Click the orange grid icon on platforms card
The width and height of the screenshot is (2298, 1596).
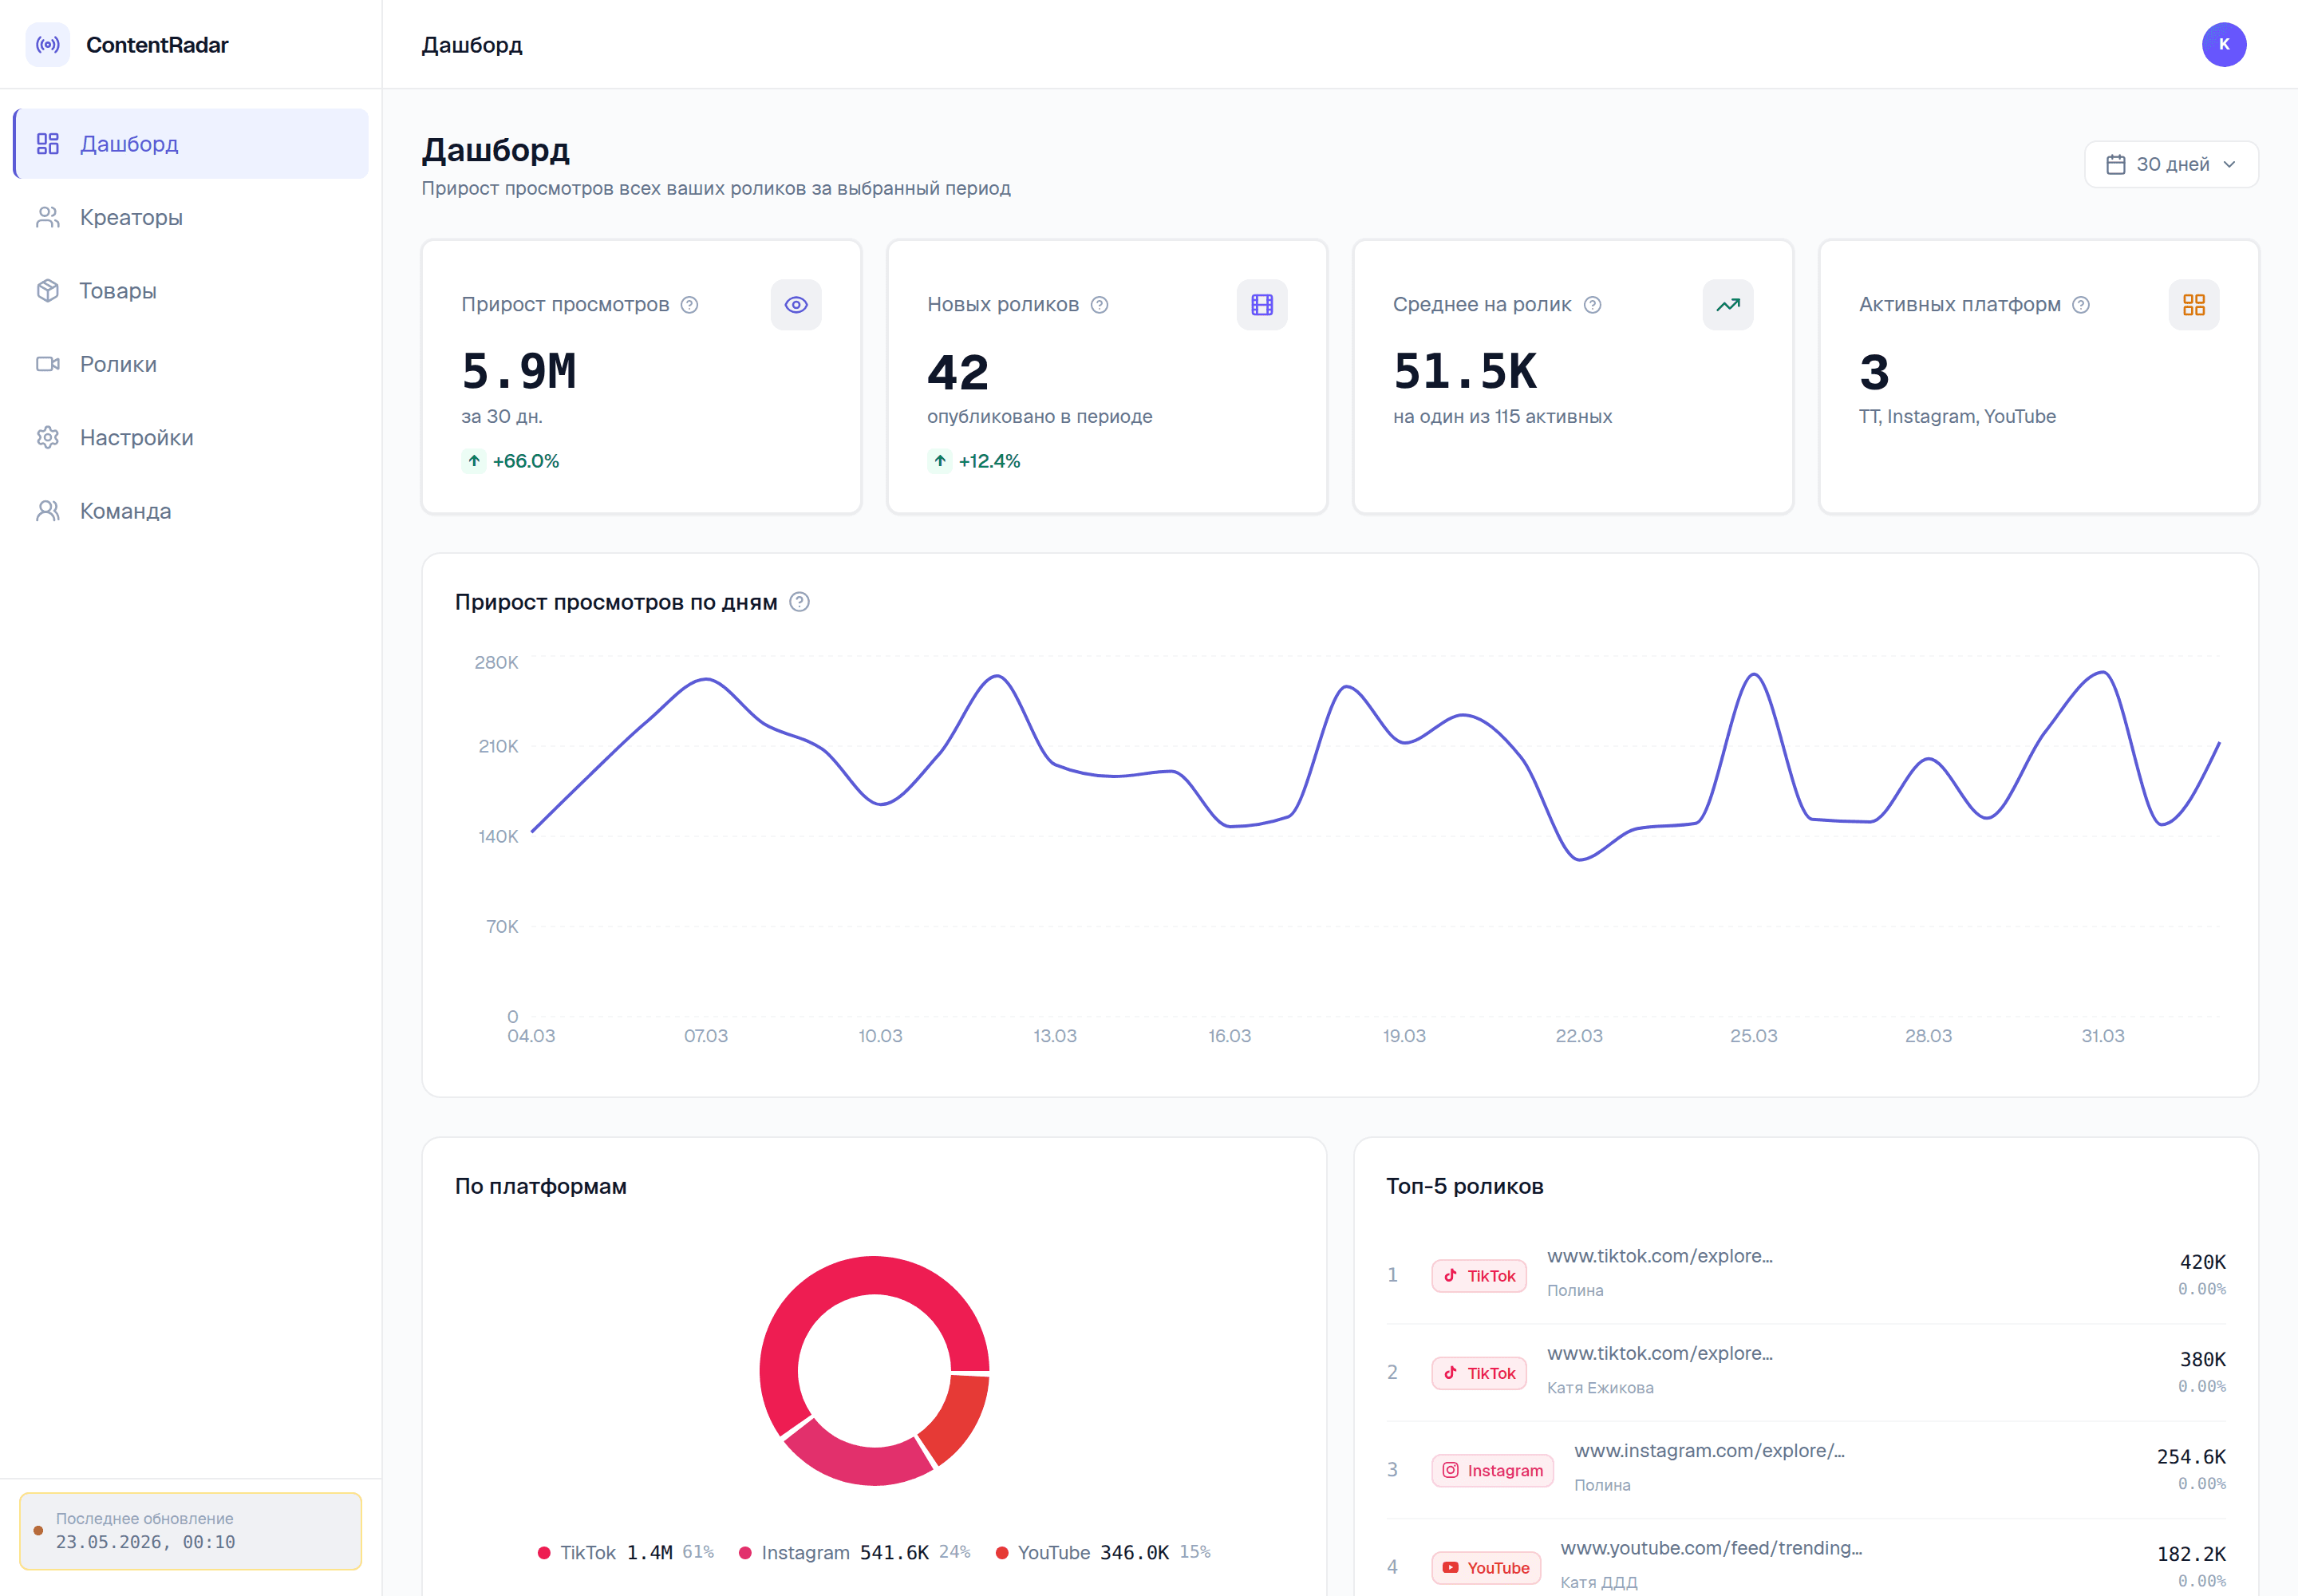tap(2194, 305)
